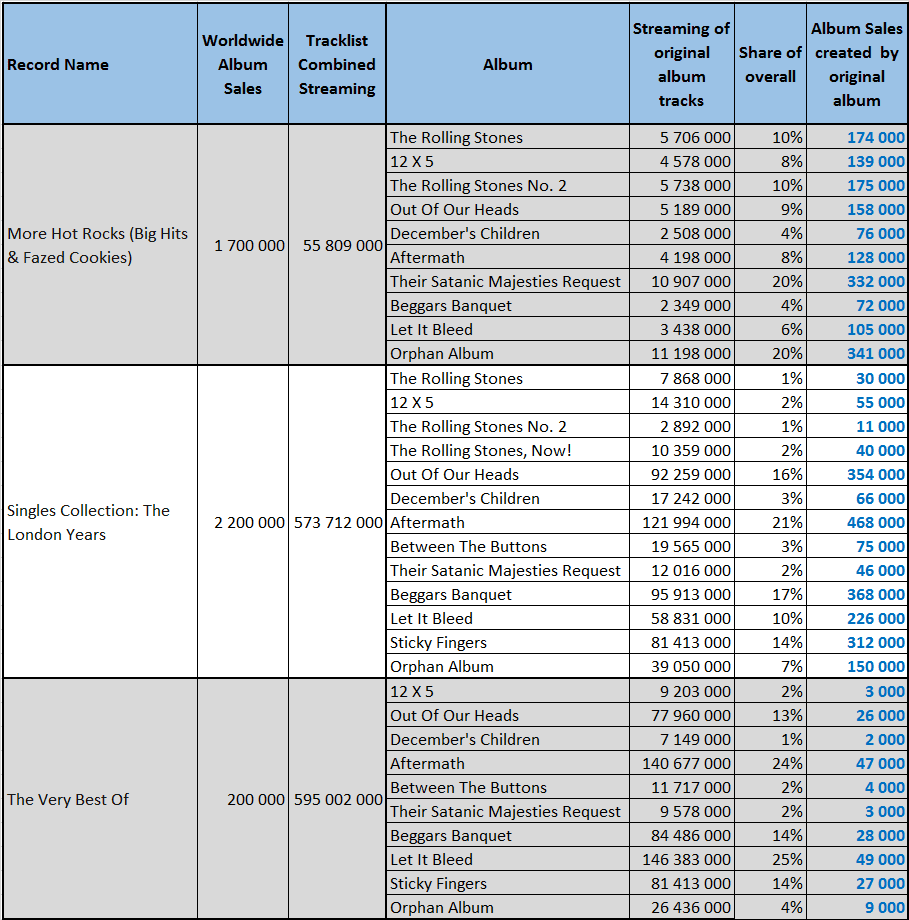Select The Very Best Of cell

click(100, 799)
